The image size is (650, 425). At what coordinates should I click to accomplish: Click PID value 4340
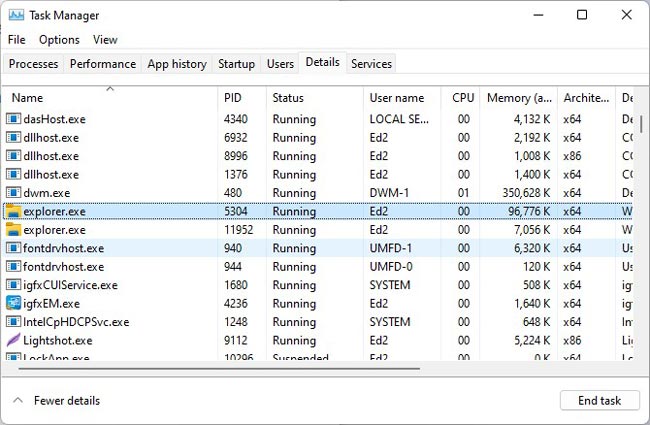pos(235,119)
